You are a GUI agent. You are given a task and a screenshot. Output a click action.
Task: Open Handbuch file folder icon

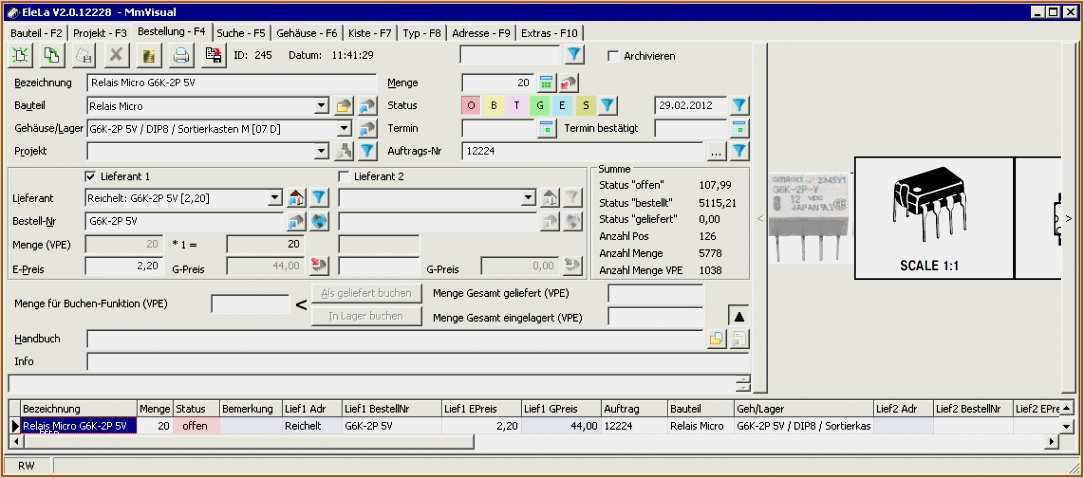click(x=717, y=339)
